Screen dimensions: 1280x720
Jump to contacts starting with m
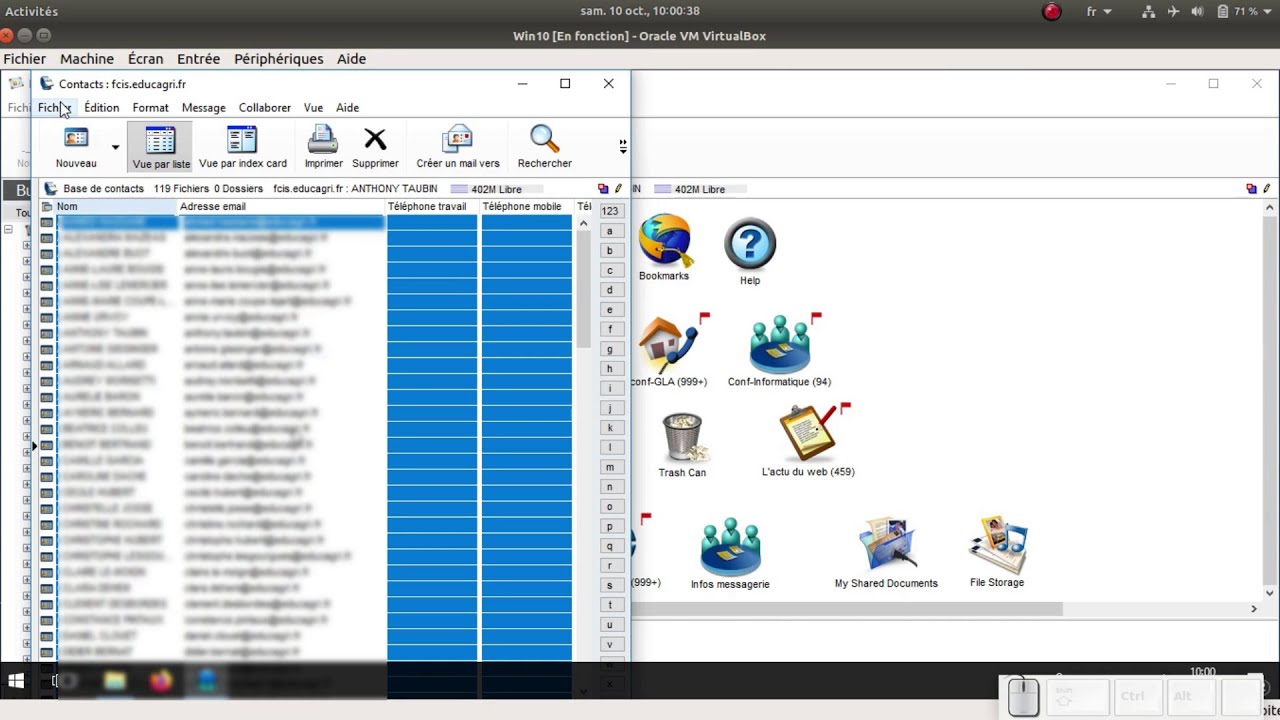610,467
